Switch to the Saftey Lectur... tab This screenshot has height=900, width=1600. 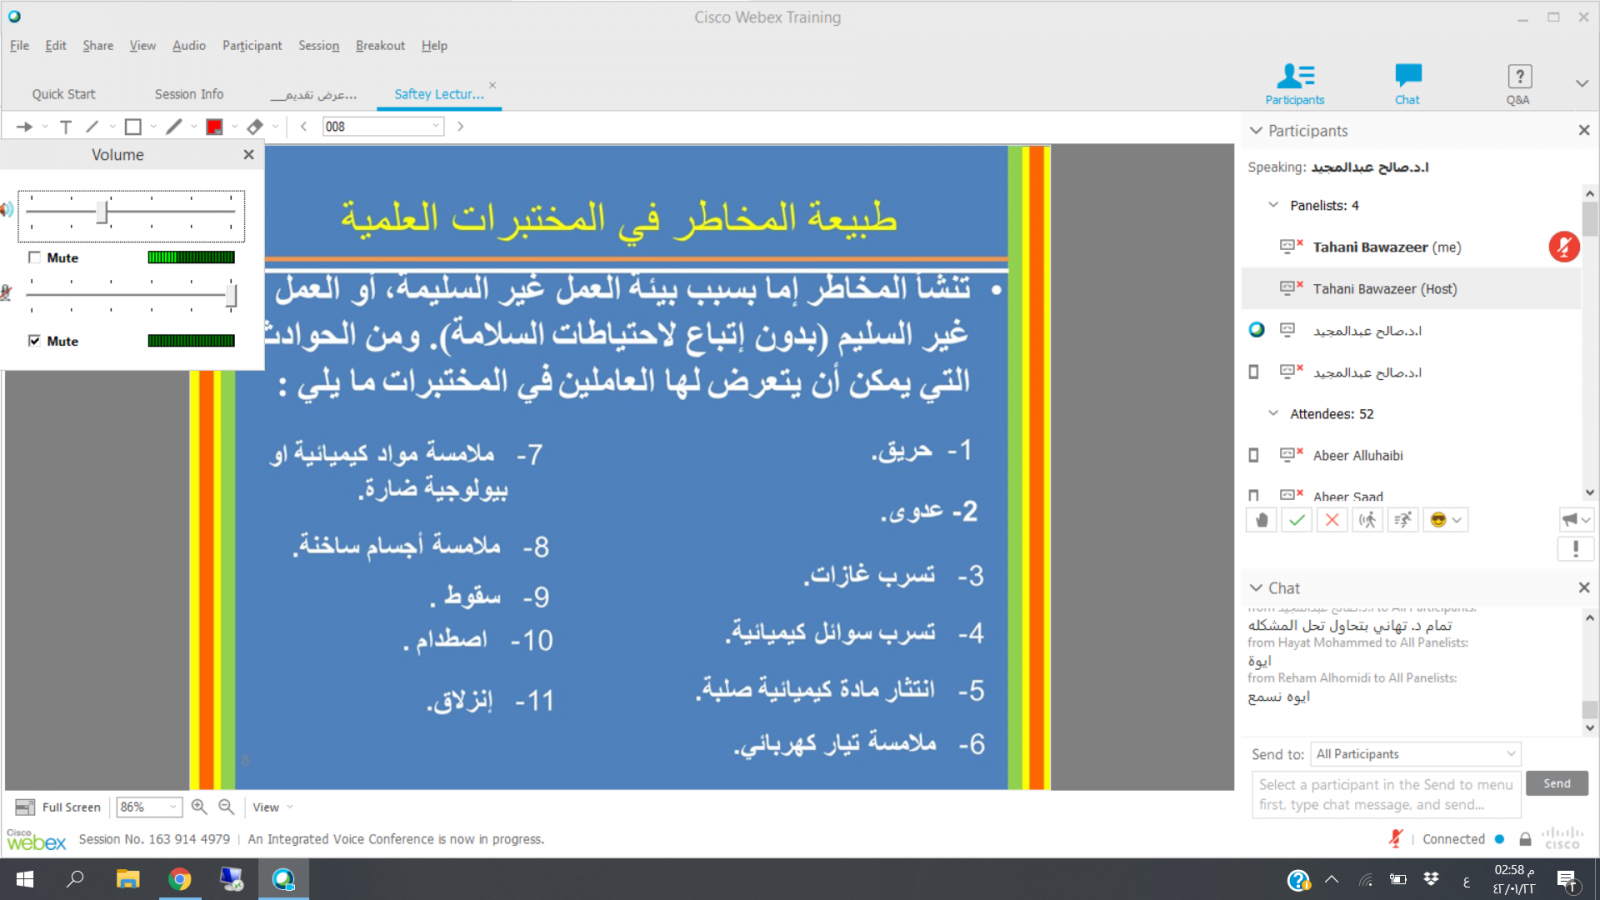tap(439, 94)
